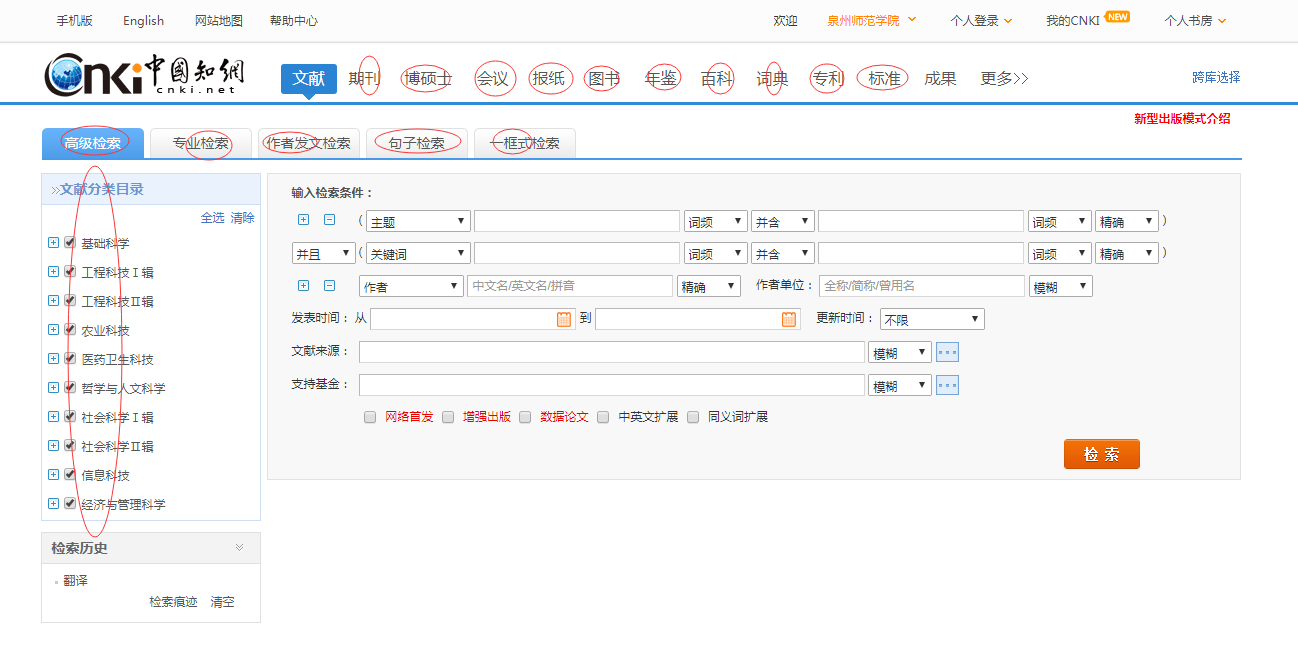Uncheck the 基础科学 category checkbox
Image resolution: width=1298 pixels, height=648 pixels.
tap(70, 242)
